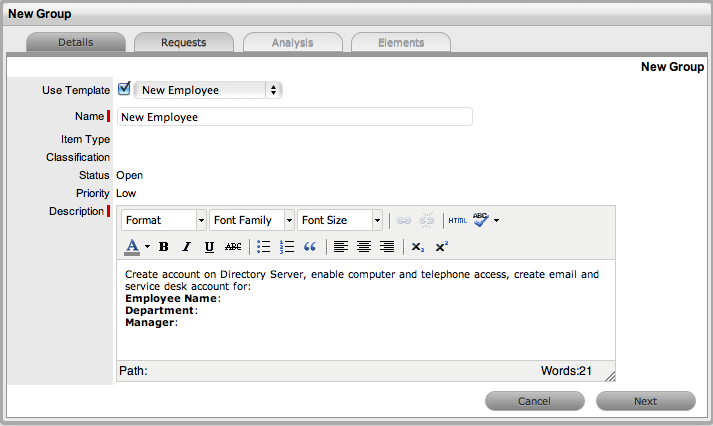
Task: Click the Cancel button
Action: click(535, 401)
